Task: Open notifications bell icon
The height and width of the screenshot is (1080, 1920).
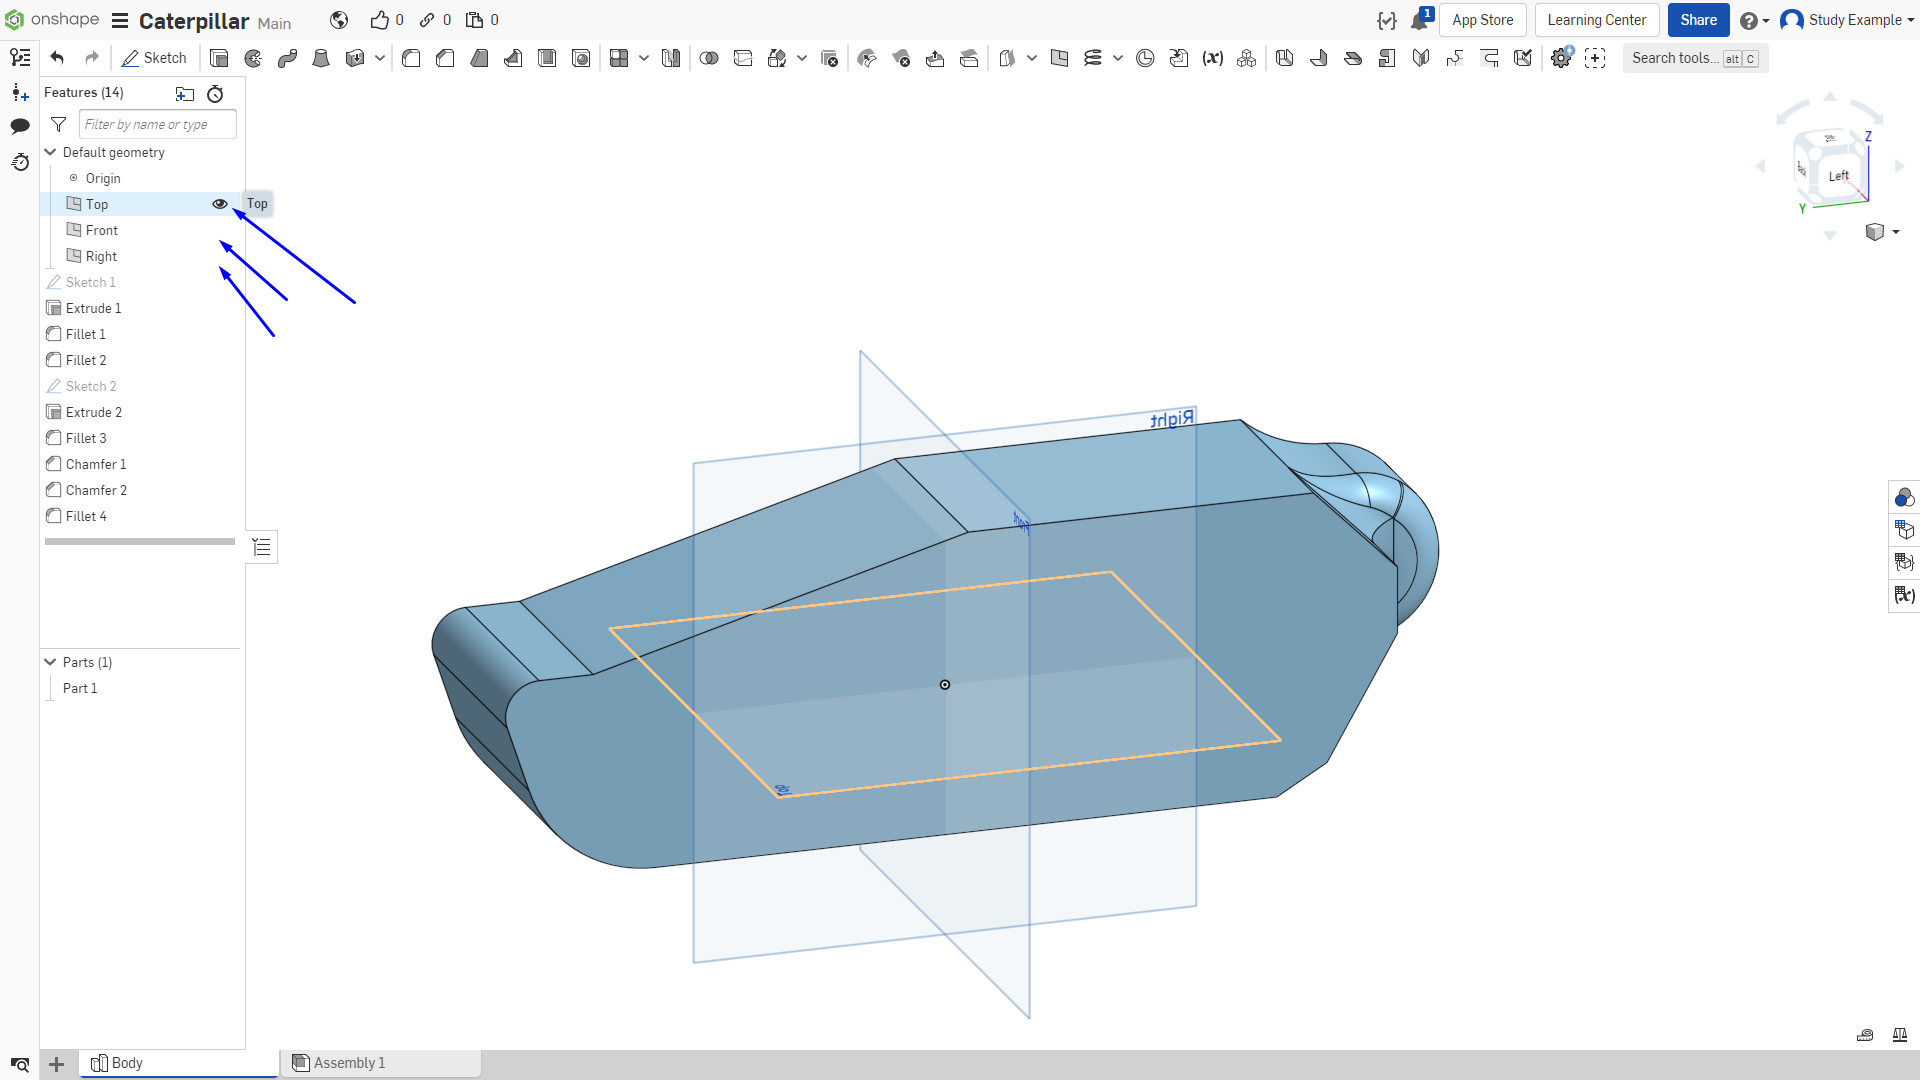Action: 1420,20
